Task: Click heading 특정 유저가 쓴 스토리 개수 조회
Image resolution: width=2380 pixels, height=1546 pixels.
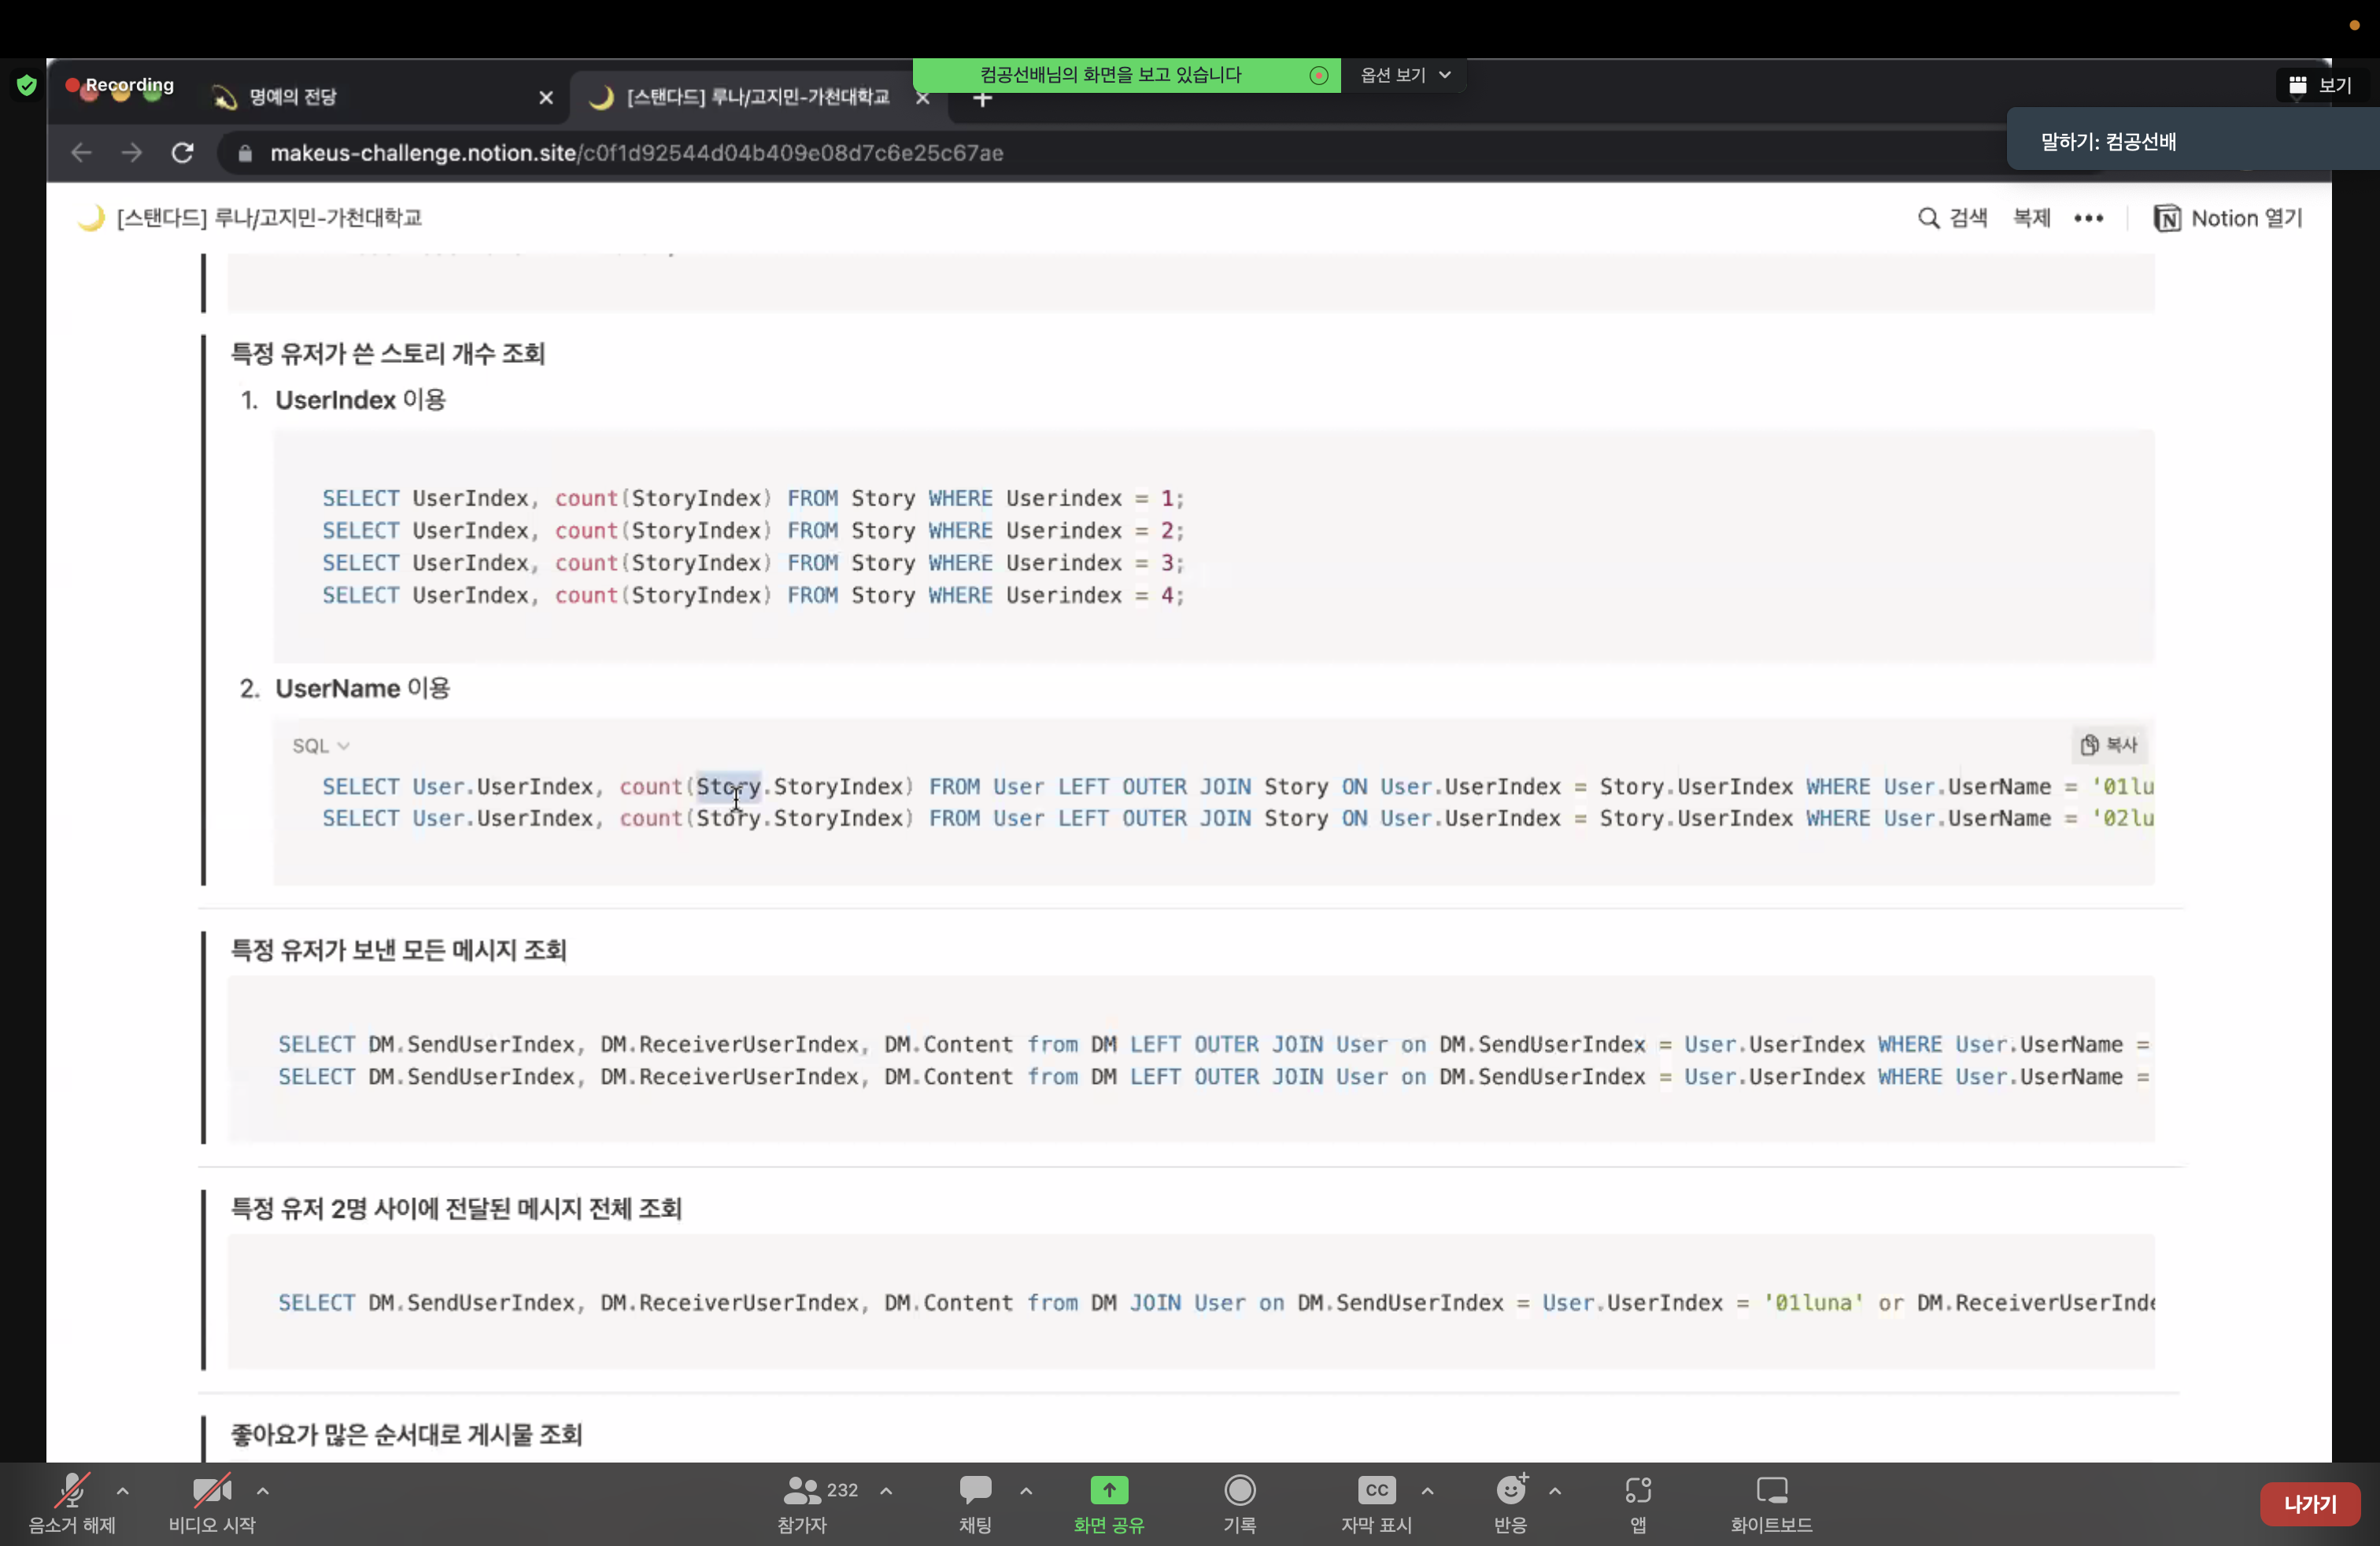Action: tap(387, 353)
